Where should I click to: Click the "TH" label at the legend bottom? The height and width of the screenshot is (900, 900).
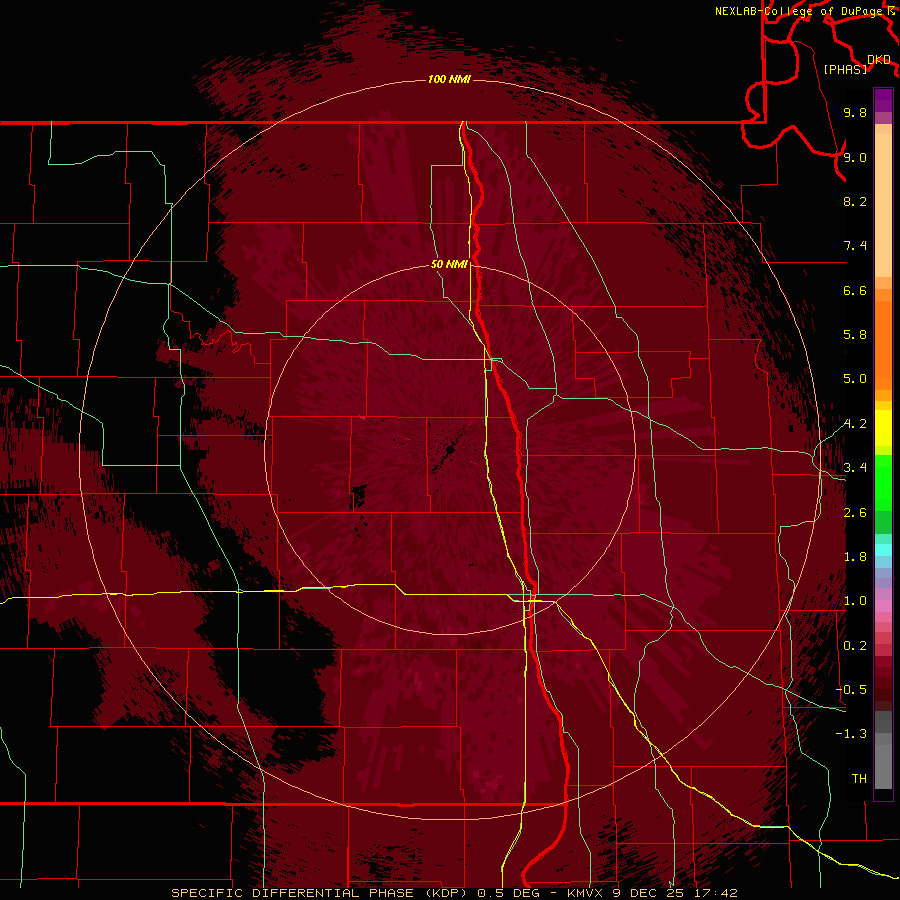pyautogui.click(x=859, y=779)
